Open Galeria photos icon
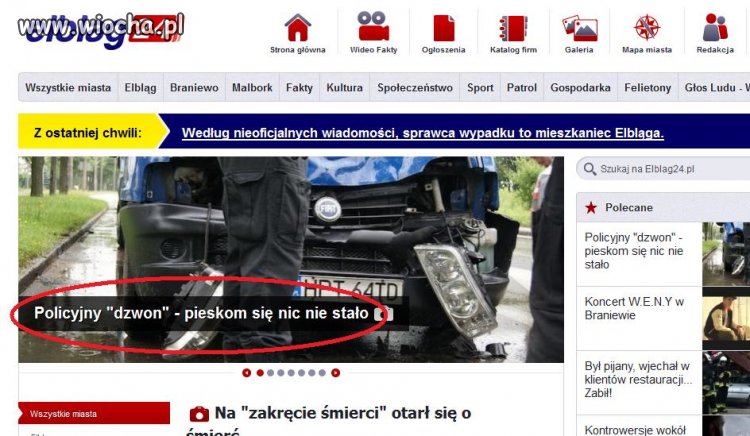The image size is (750, 436). pyautogui.click(x=580, y=28)
